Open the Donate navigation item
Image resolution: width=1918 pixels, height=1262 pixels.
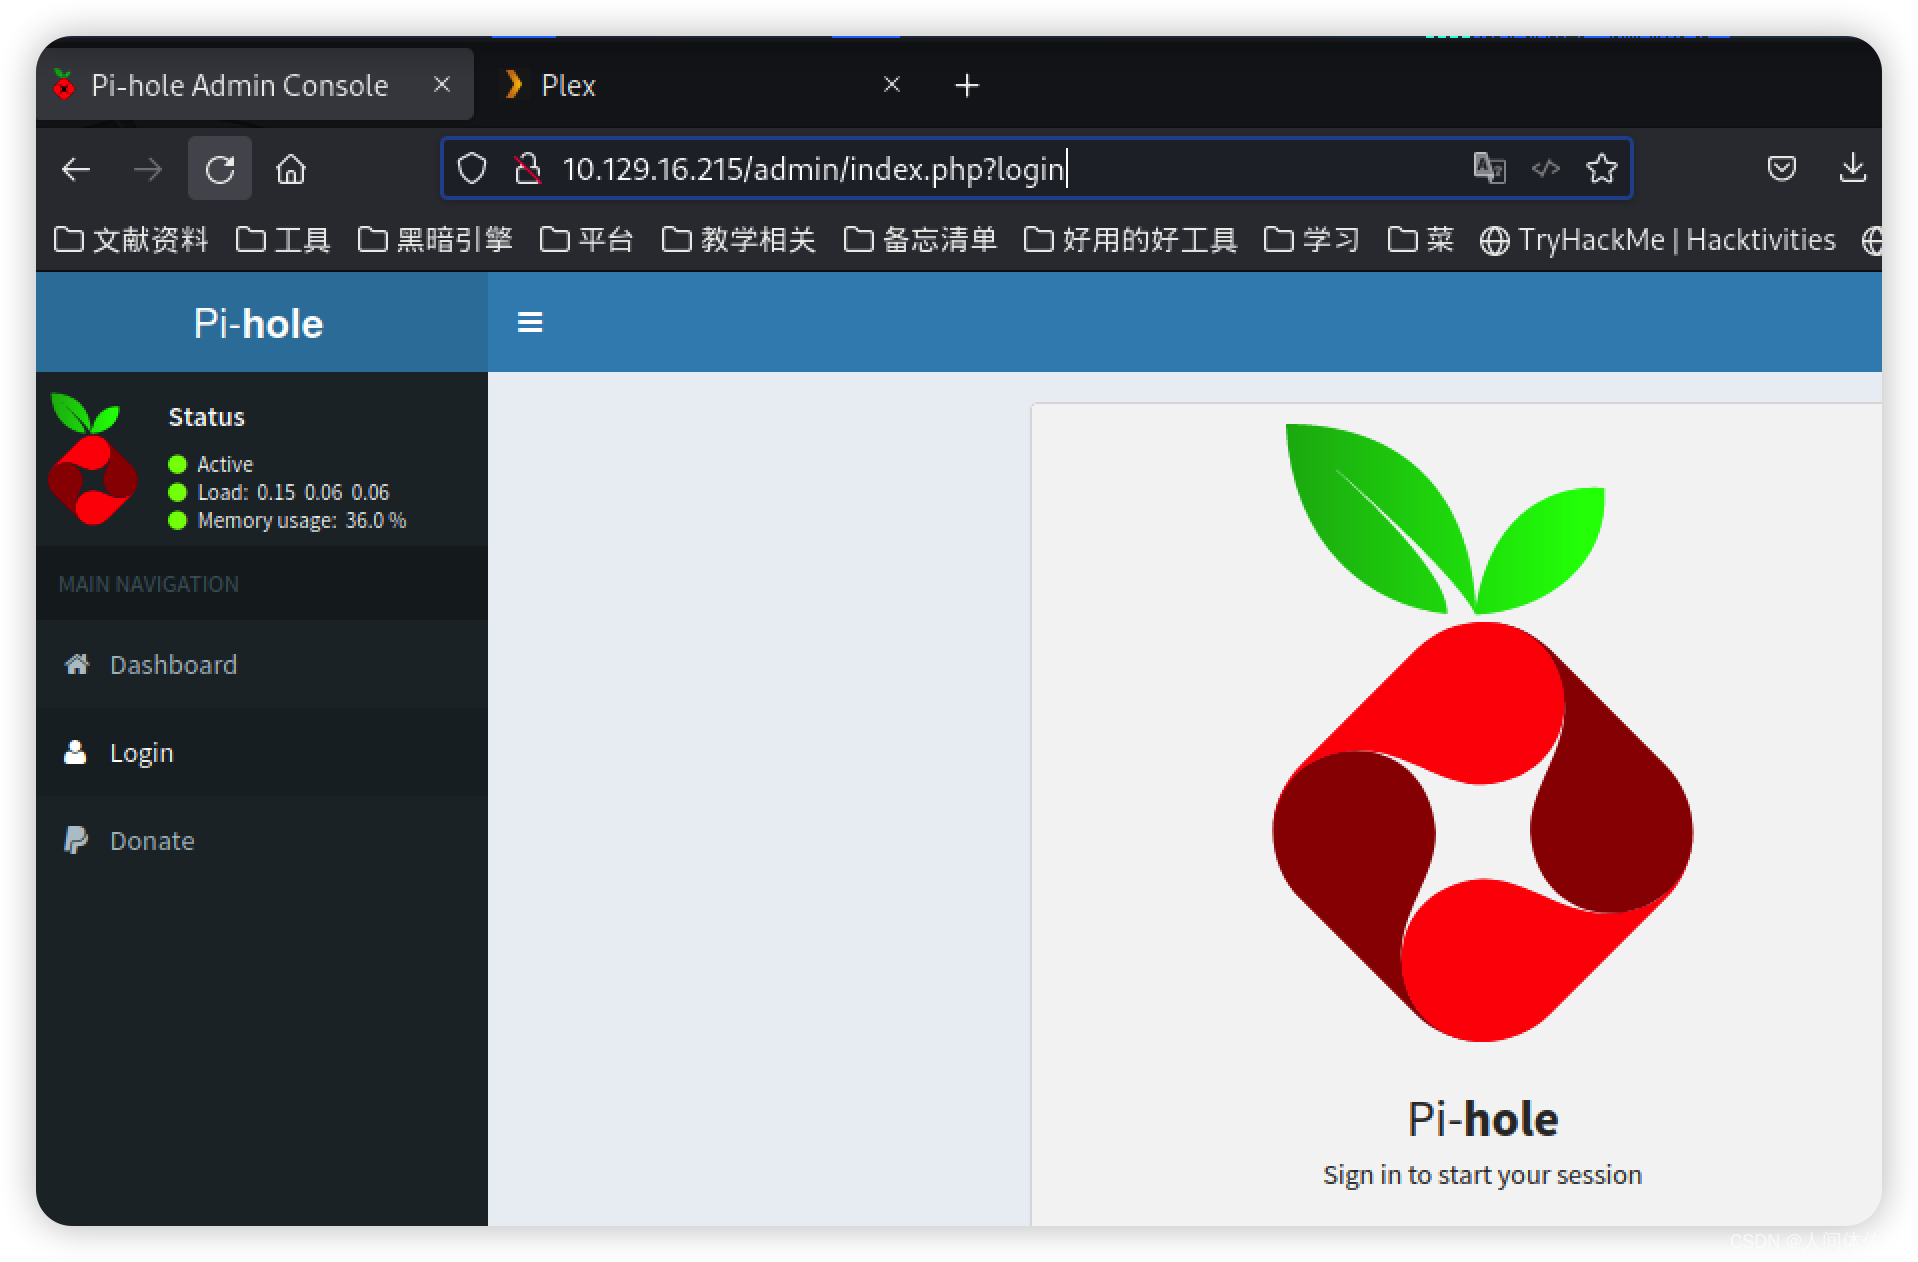[x=262, y=841]
